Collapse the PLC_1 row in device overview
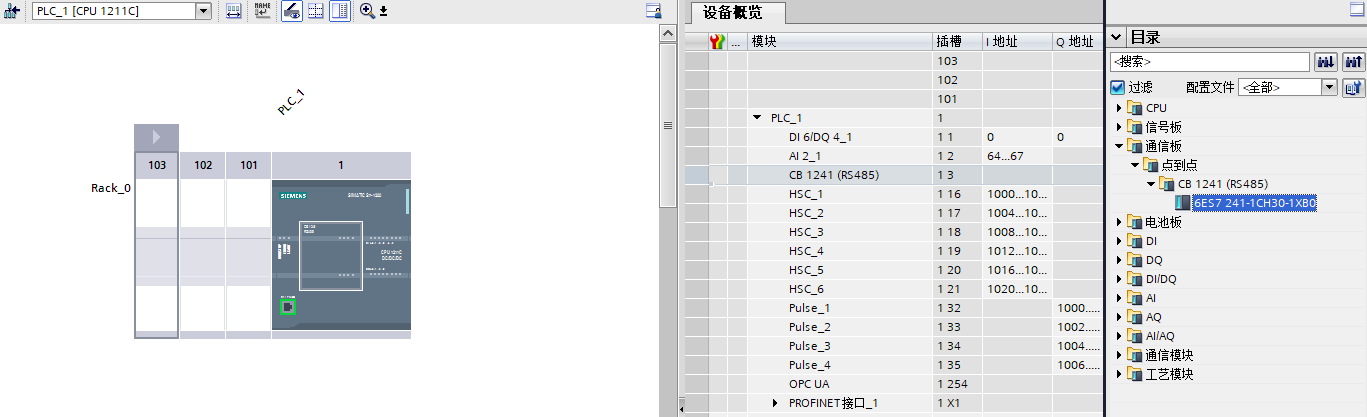Screen dimensions: 1367x417 (x=758, y=118)
